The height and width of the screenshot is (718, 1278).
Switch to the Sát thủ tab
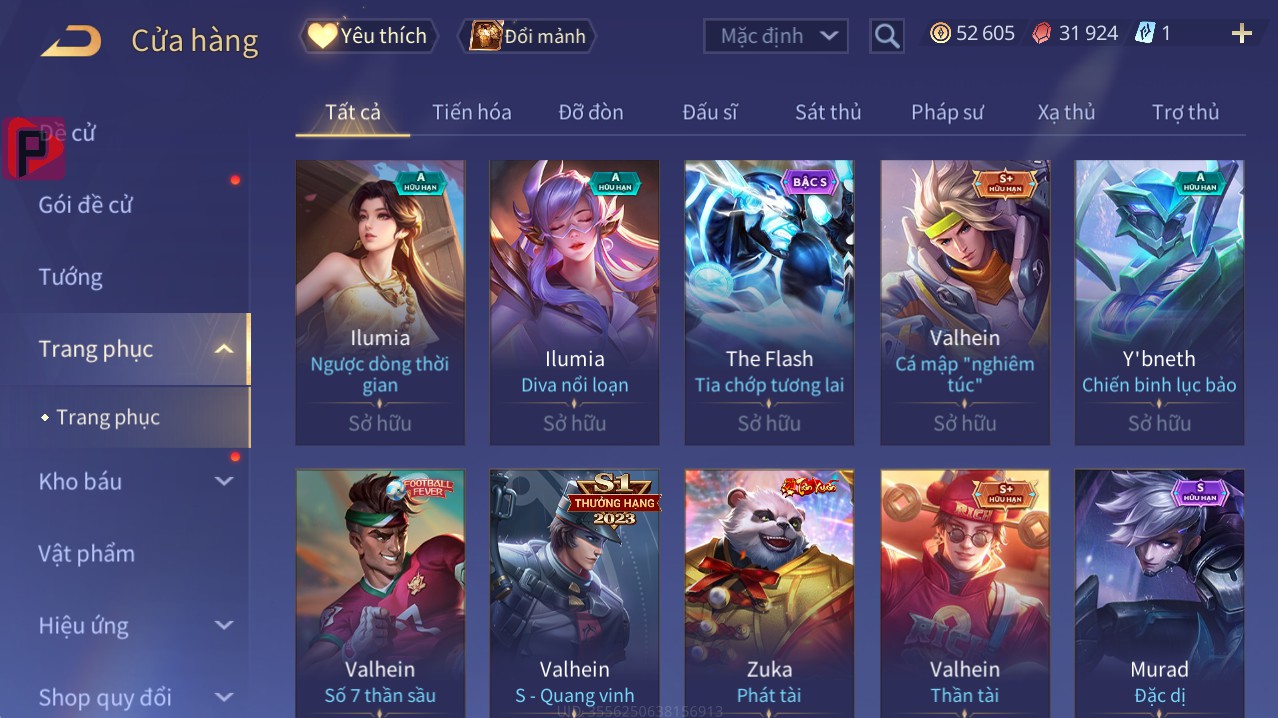(828, 112)
